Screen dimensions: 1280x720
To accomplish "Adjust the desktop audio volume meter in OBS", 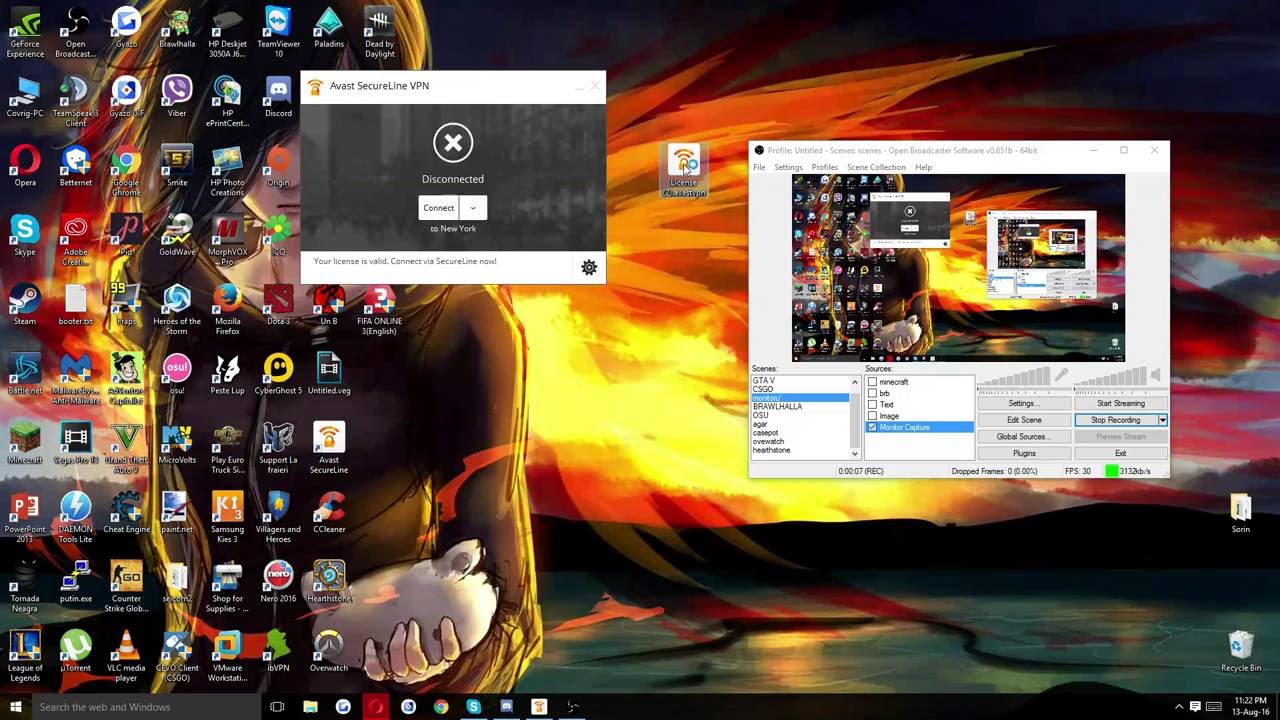I will 1110,376.
